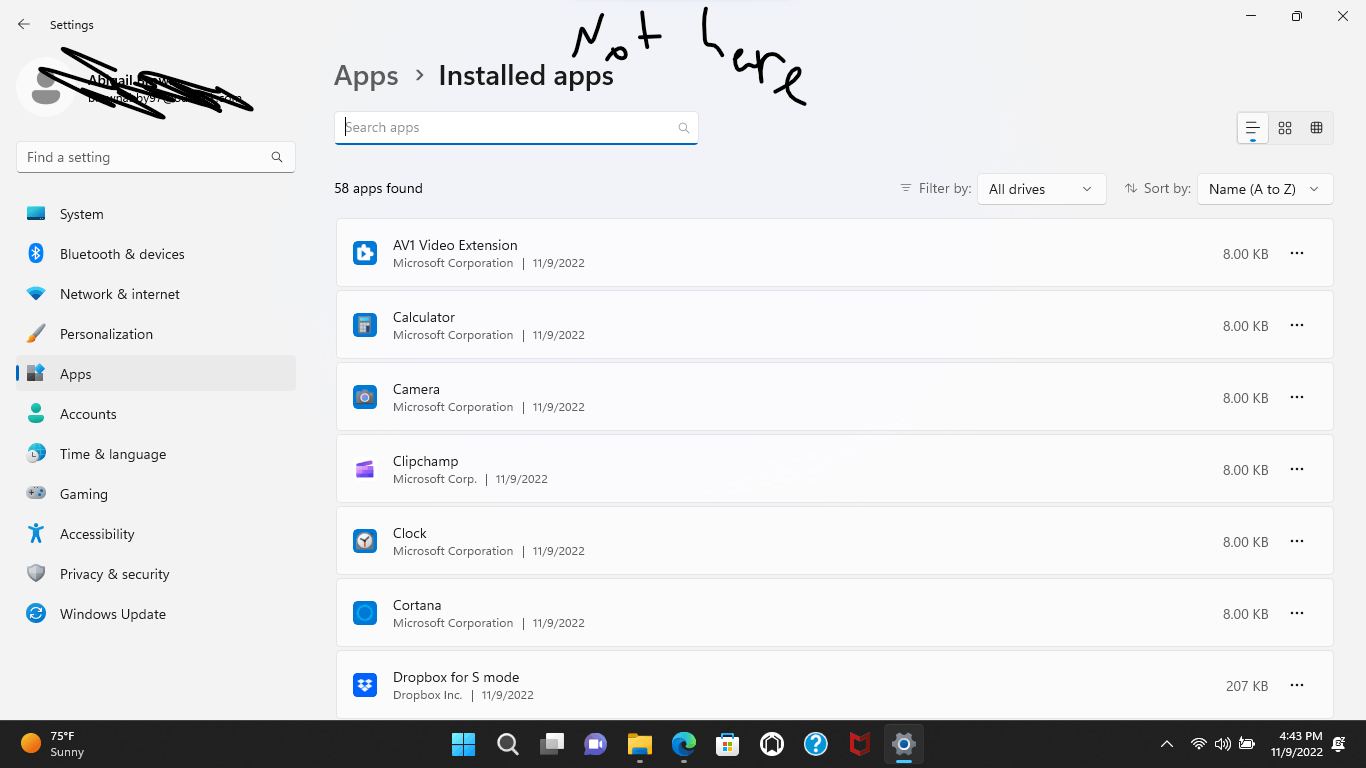1366x768 pixels.
Task: Open Gaming settings
Action: [83, 493]
